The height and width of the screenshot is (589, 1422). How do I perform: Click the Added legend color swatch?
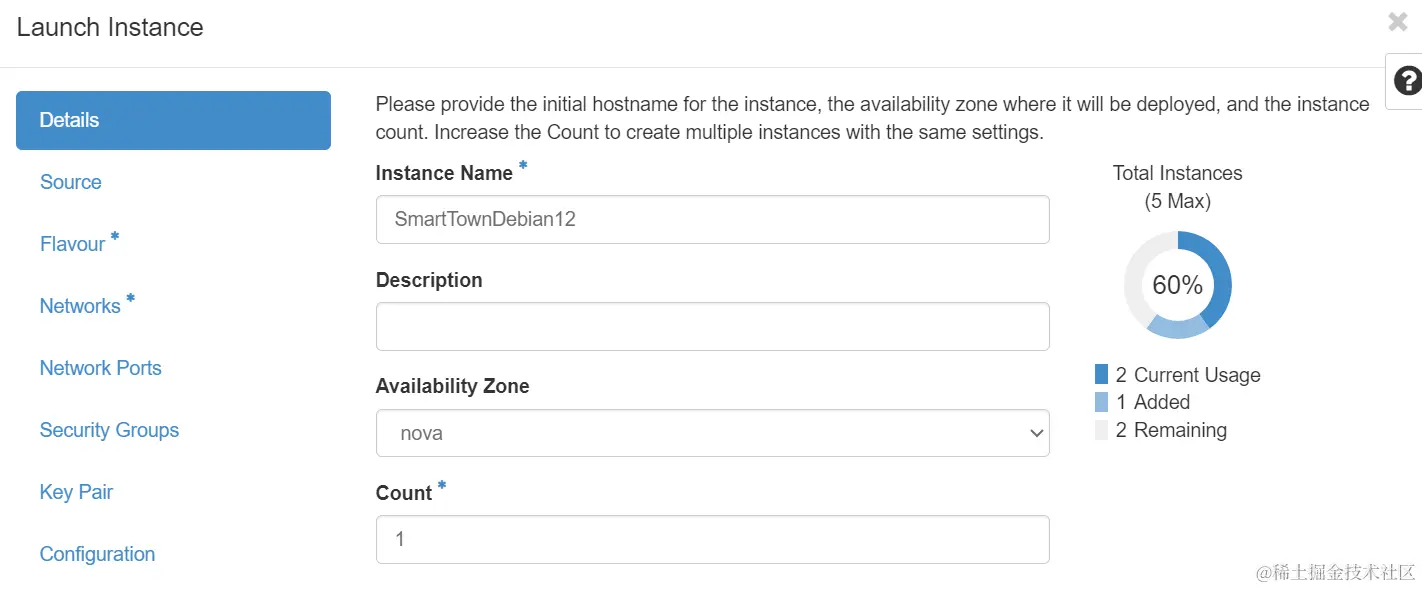1102,402
